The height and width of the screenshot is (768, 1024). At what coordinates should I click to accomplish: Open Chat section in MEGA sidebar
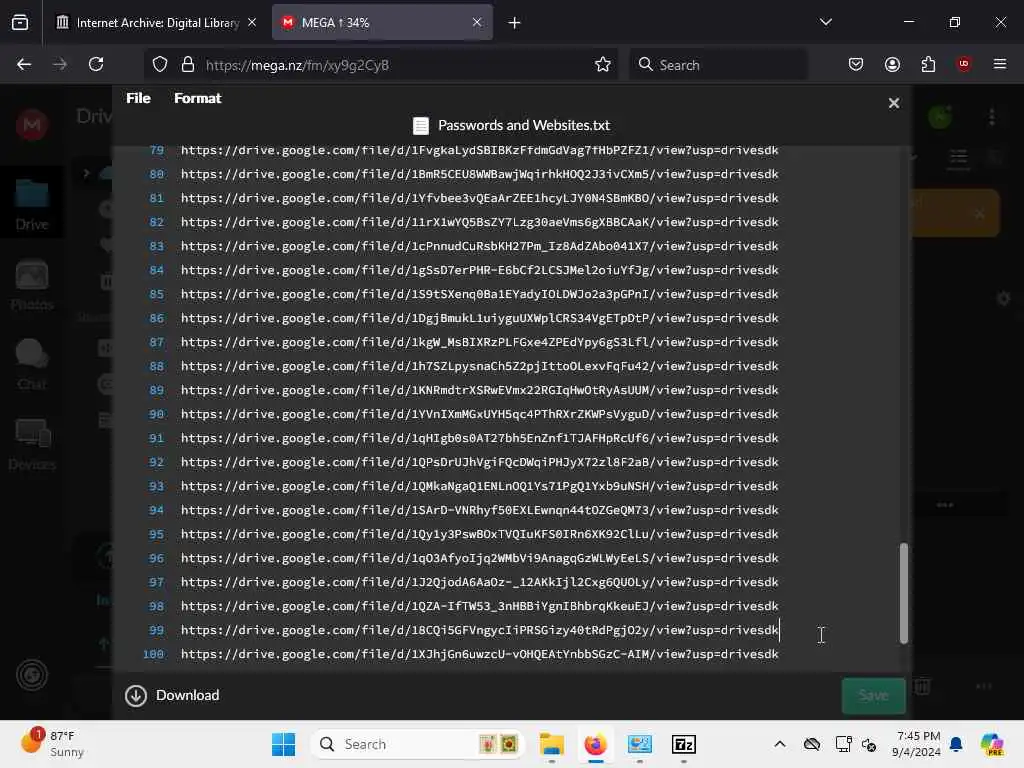[31, 364]
